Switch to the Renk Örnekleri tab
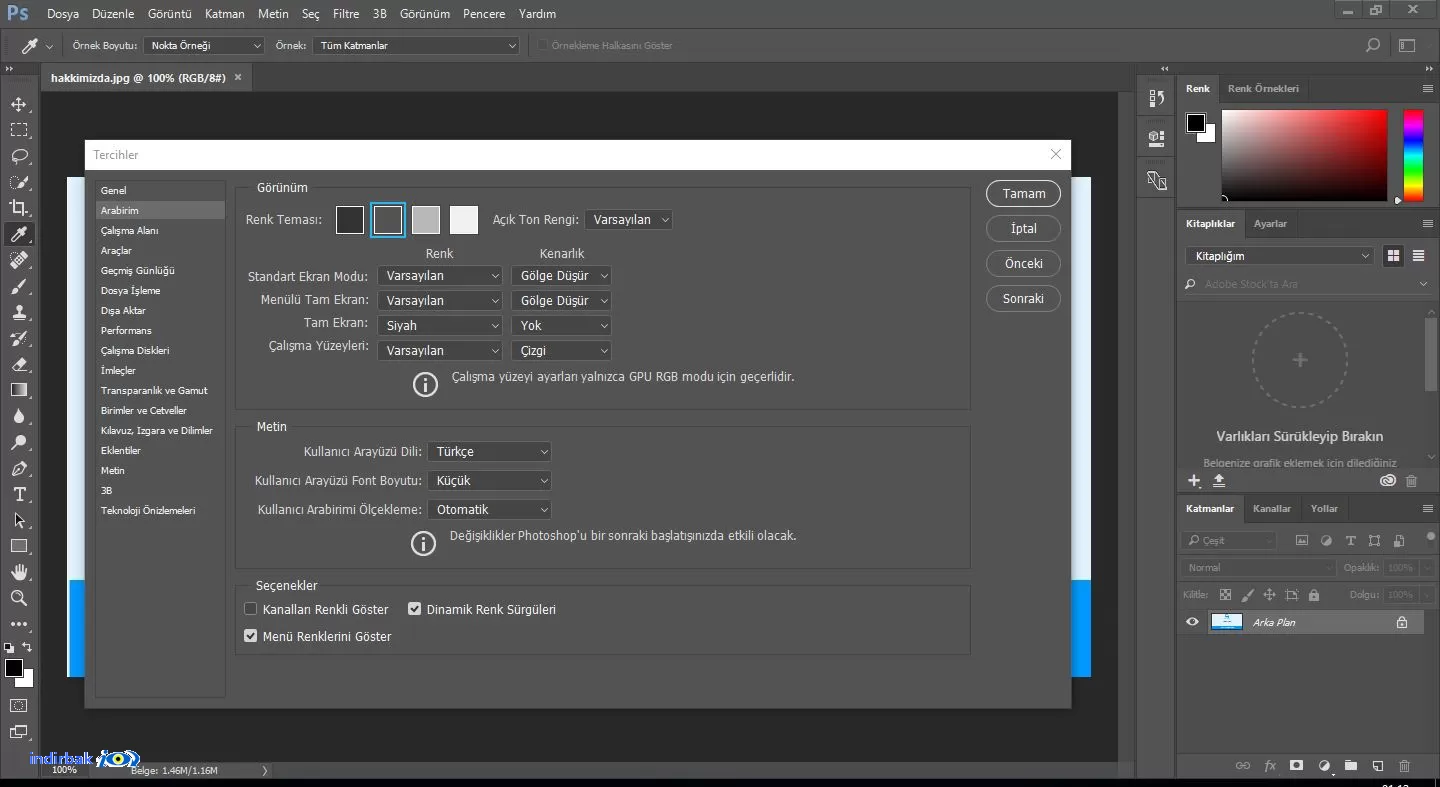This screenshot has height=787, width=1440. click(x=1263, y=88)
